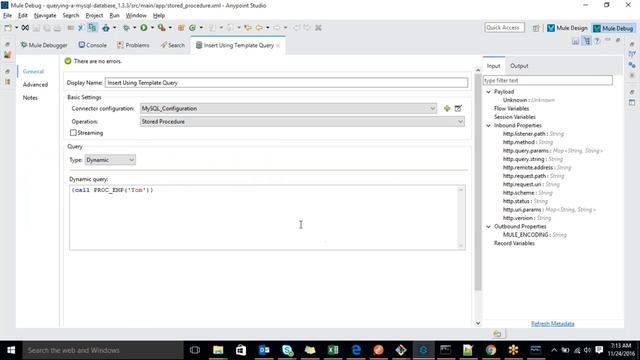Collapse the Outbound Properties node
This screenshot has height=360, width=640.
click(489, 227)
